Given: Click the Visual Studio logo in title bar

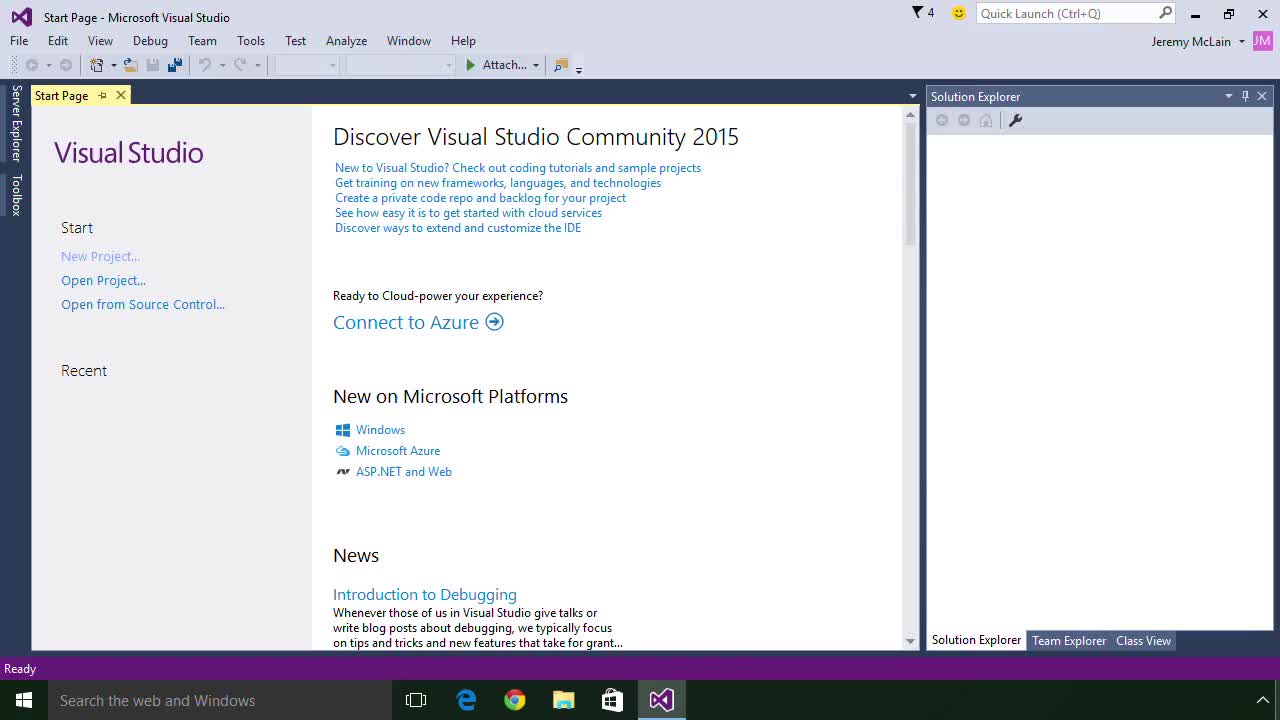Looking at the screenshot, I should coord(21,17).
